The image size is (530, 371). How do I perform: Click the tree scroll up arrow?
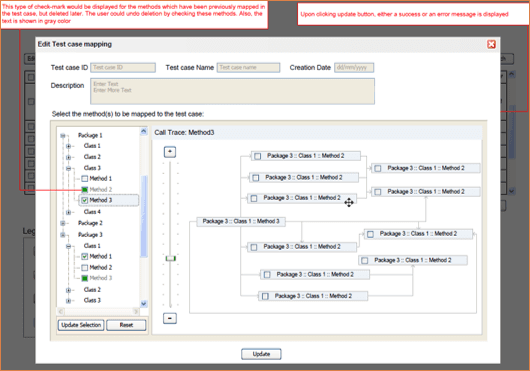coord(144,131)
